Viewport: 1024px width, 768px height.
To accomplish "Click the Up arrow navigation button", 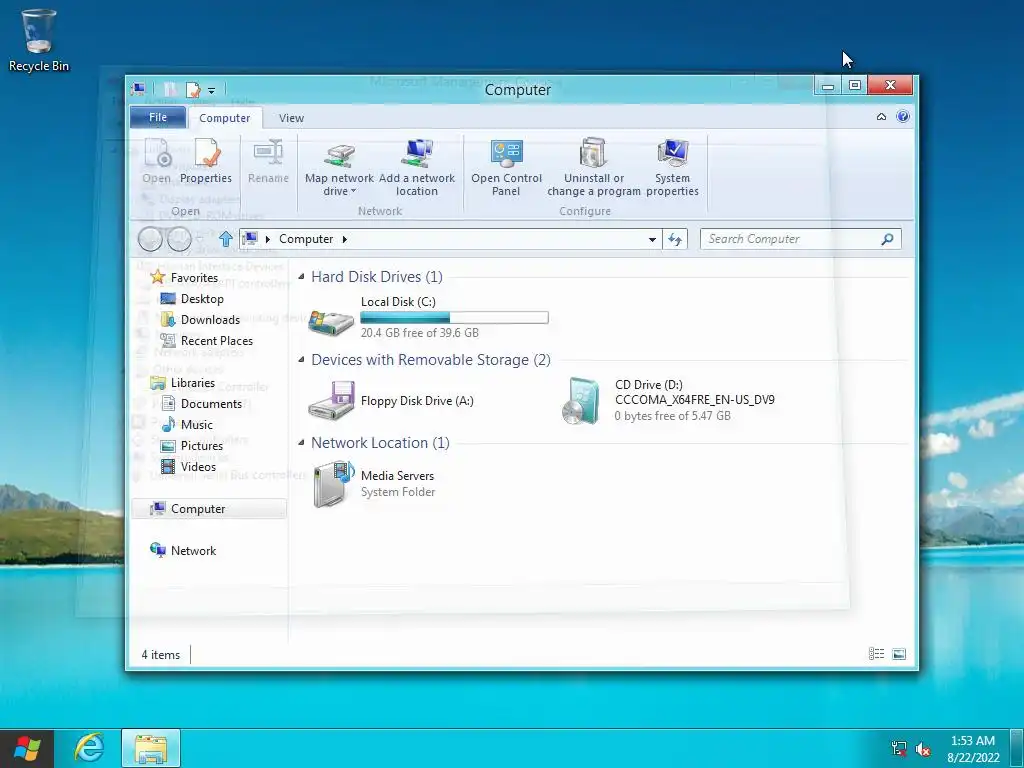I will pyautogui.click(x=226, y=239).
